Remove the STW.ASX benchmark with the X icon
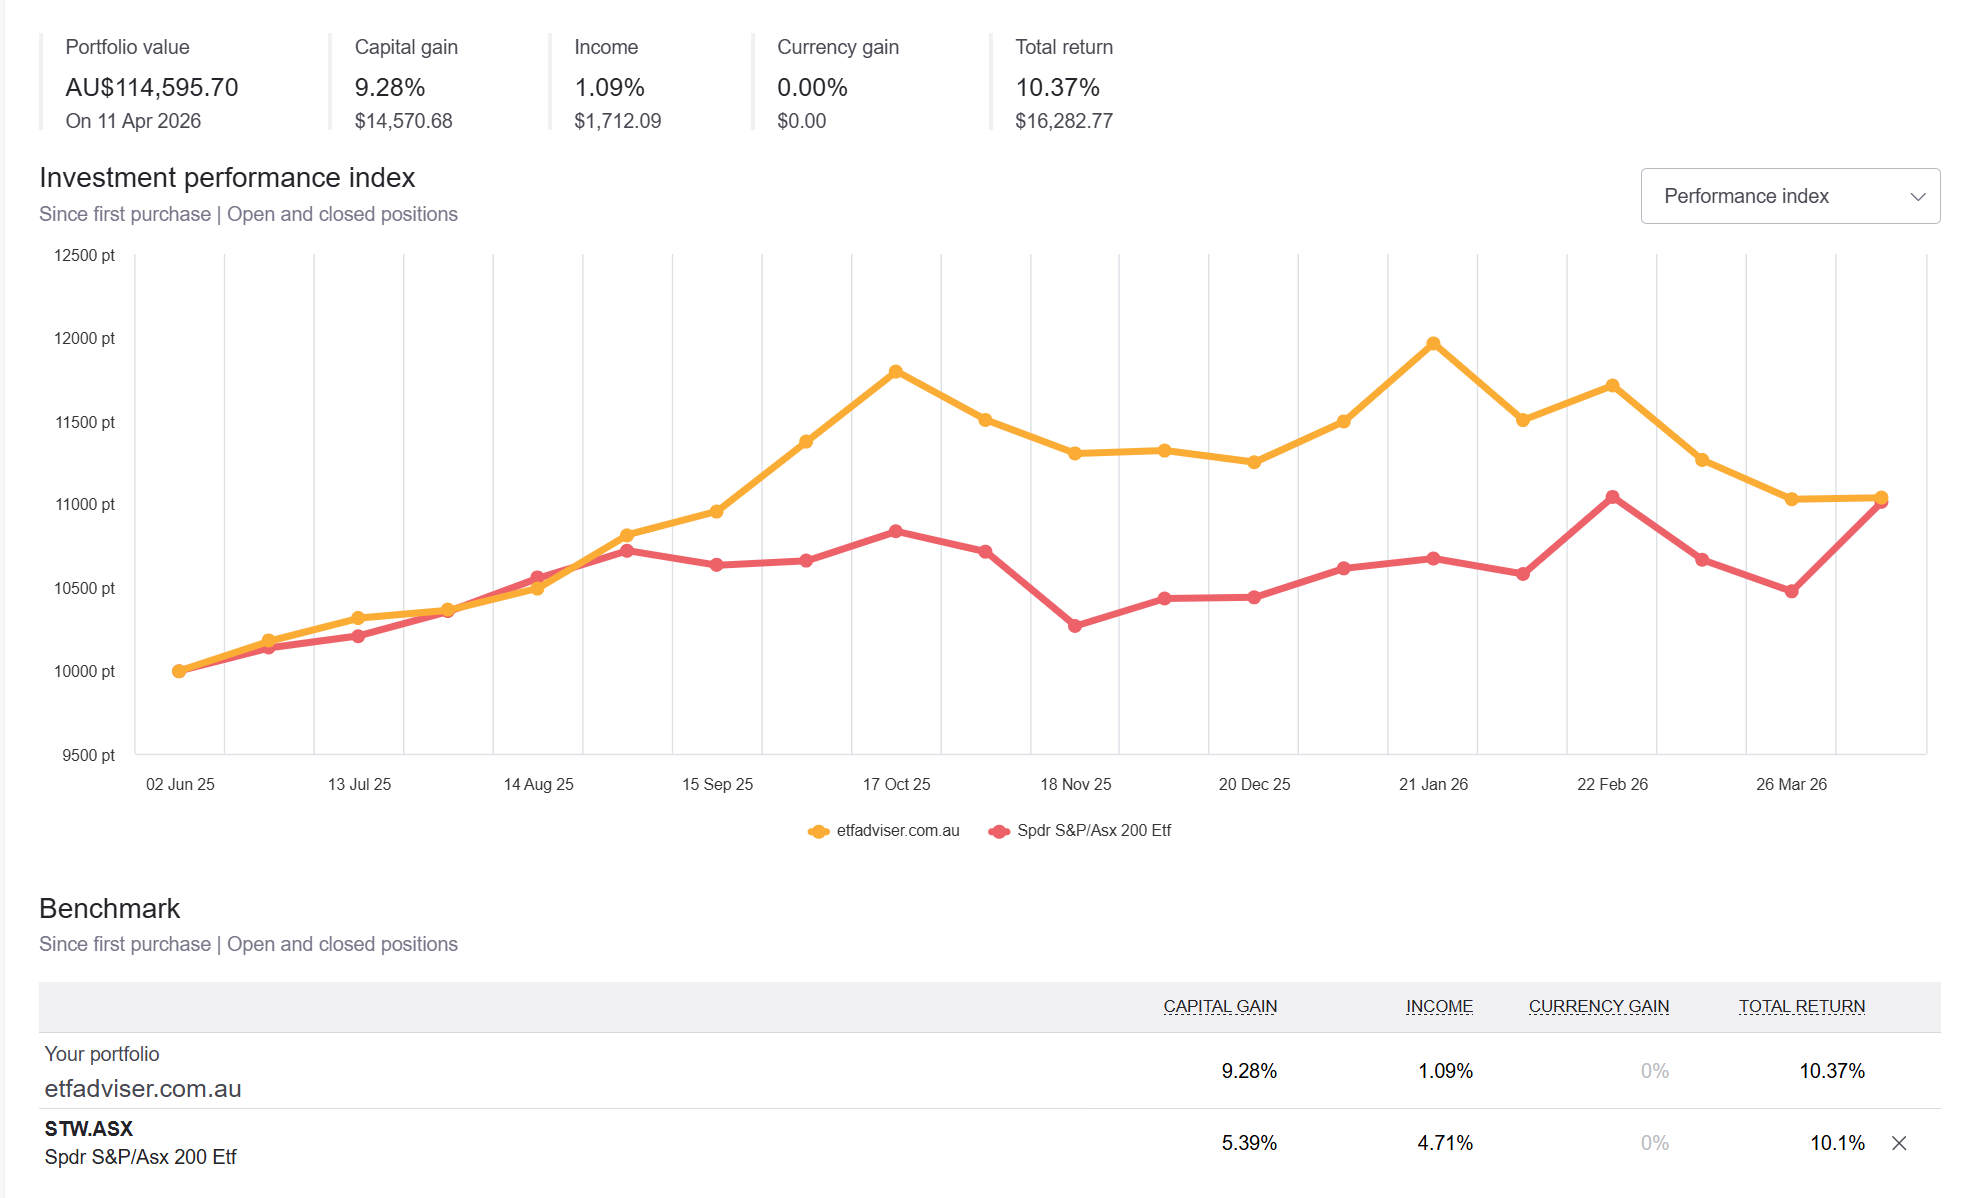This screenshot has height=1198, width=1975. 1898,1142
